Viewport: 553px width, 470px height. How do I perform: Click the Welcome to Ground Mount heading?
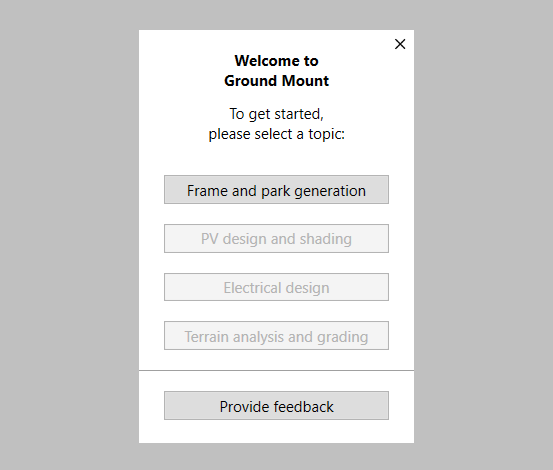(276, 71)
